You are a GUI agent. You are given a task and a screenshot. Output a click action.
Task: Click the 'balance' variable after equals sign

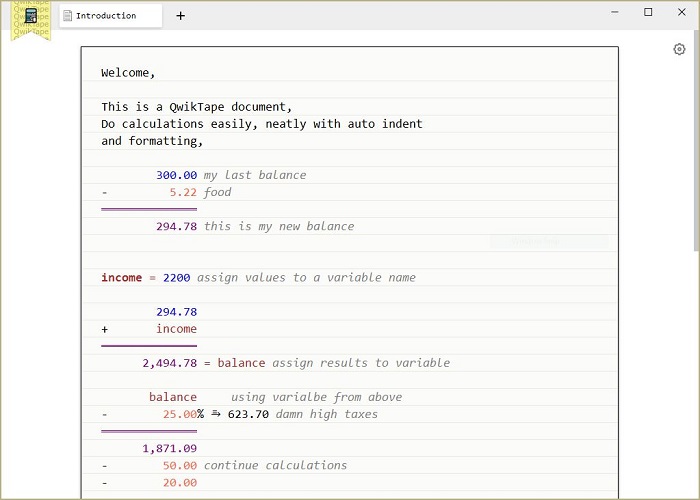[x=241, y=363]
